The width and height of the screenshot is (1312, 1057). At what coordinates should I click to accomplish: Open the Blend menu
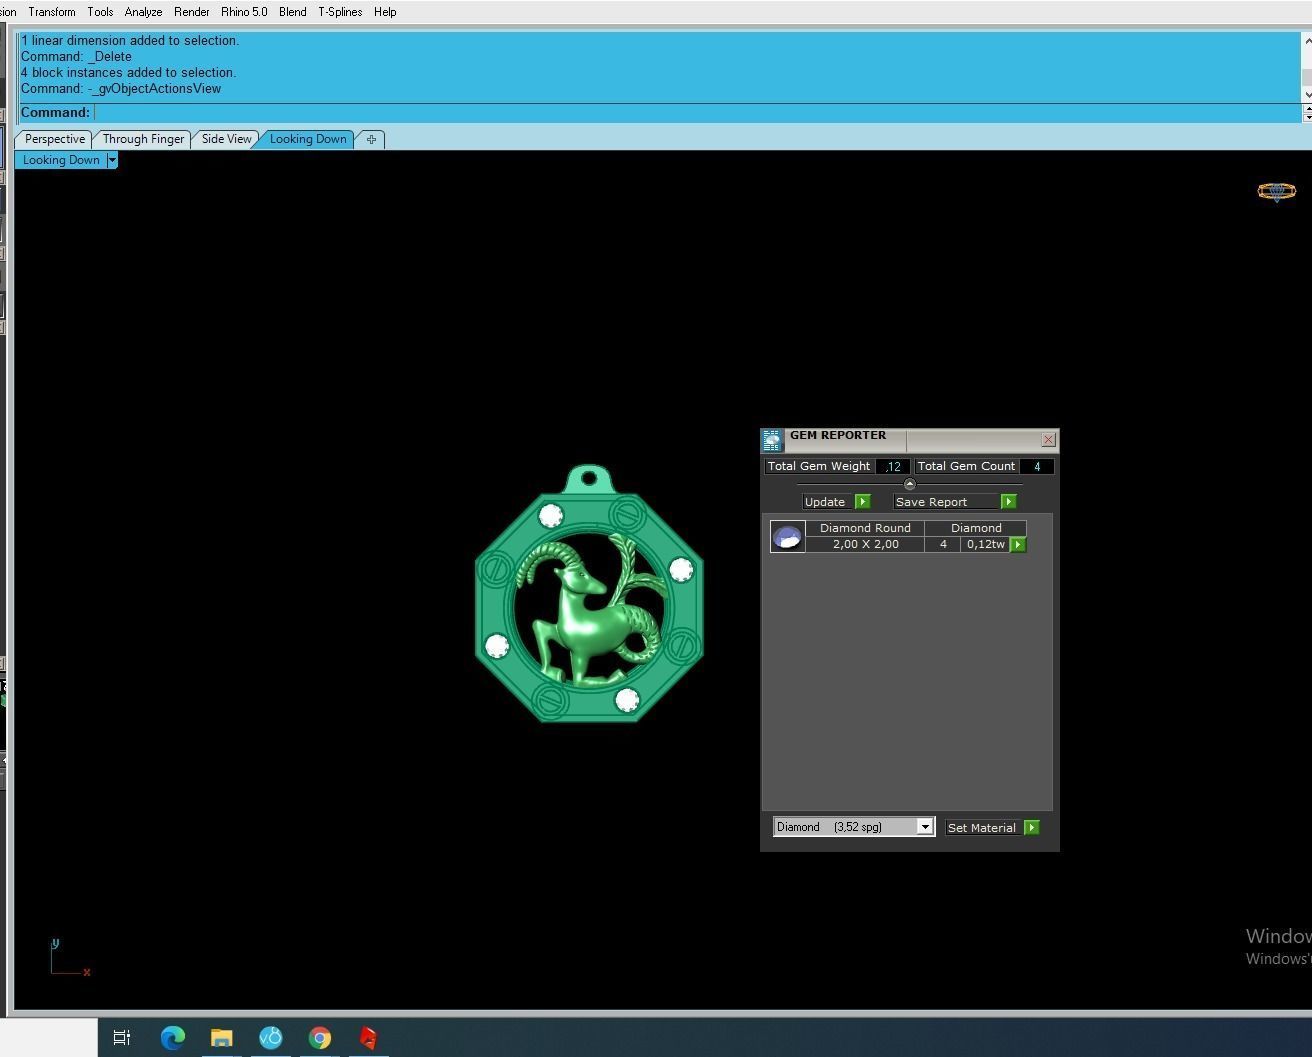(292, 12)
